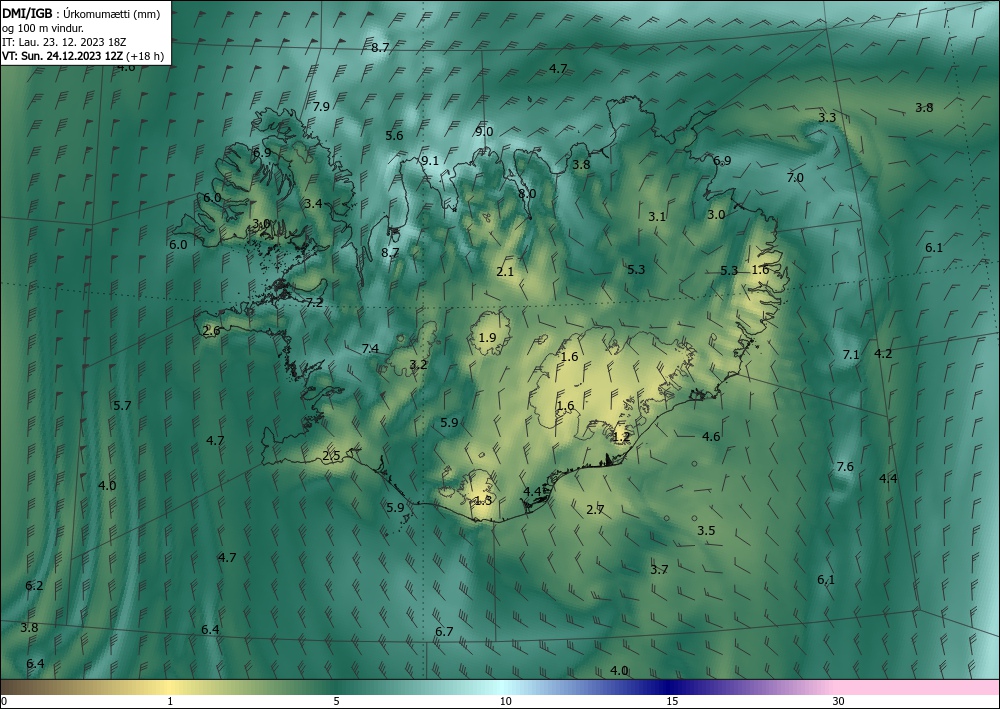The height and width of the screenshot is (709, 1000).
Task: Click the colorbar scale label 0
Action: [x=4, y=701]
